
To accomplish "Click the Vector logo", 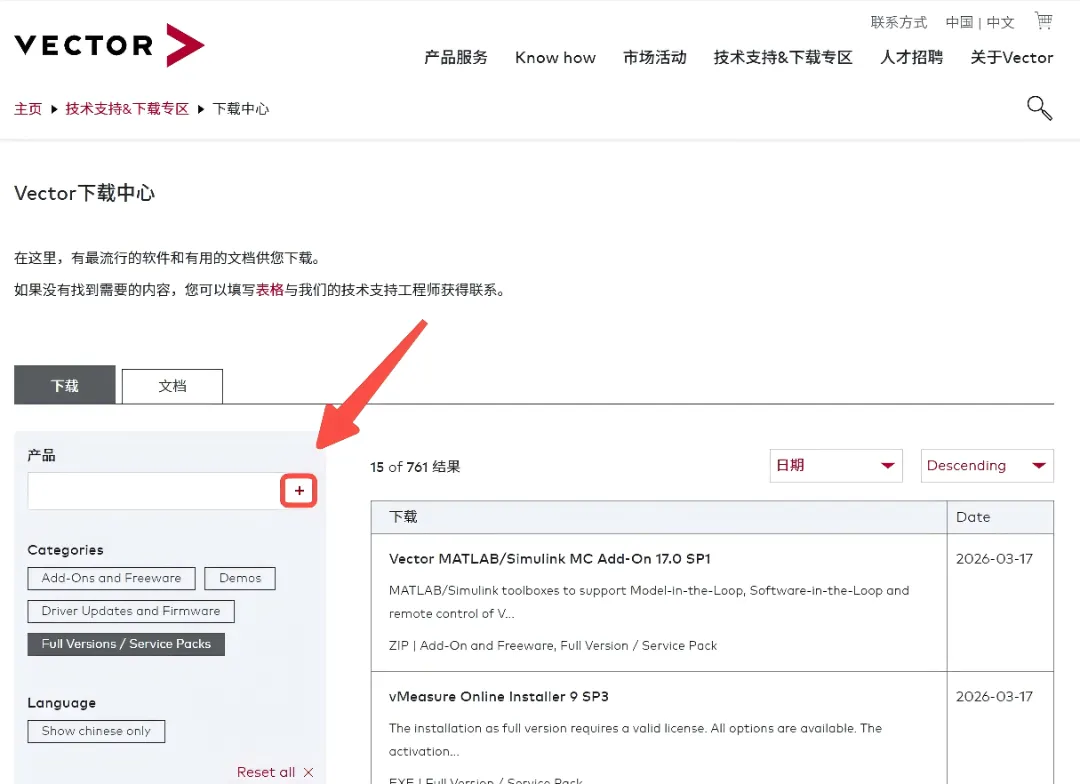I will [x=110, y=45].
